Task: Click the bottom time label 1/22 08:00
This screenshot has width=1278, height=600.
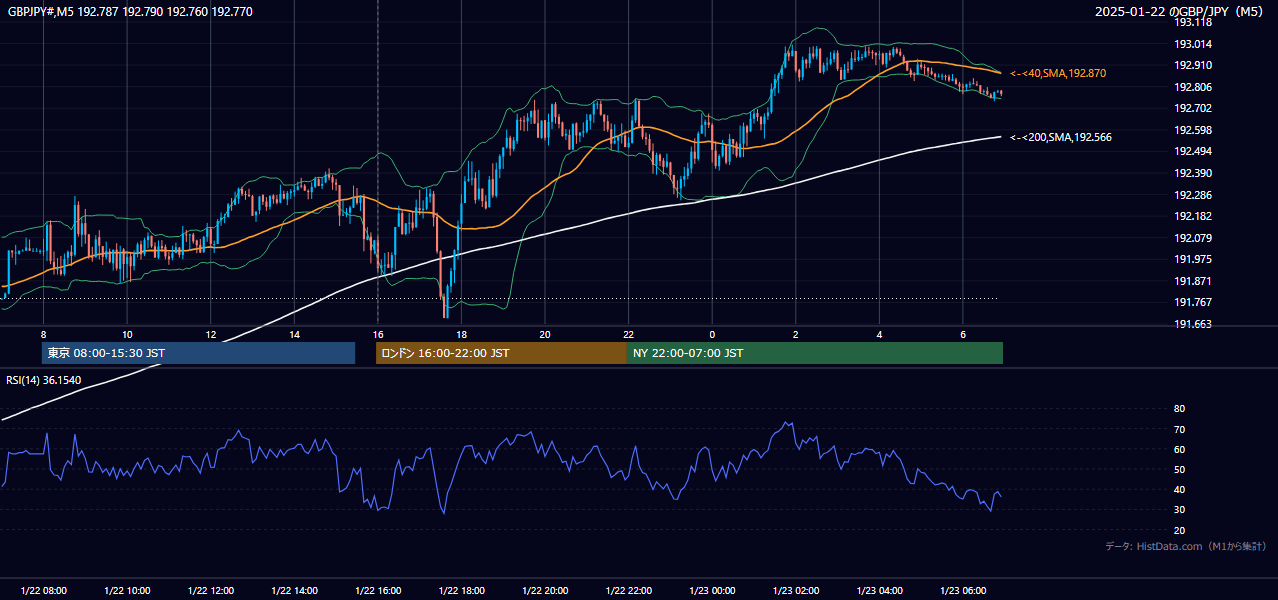Action: [x=43, y=591]
